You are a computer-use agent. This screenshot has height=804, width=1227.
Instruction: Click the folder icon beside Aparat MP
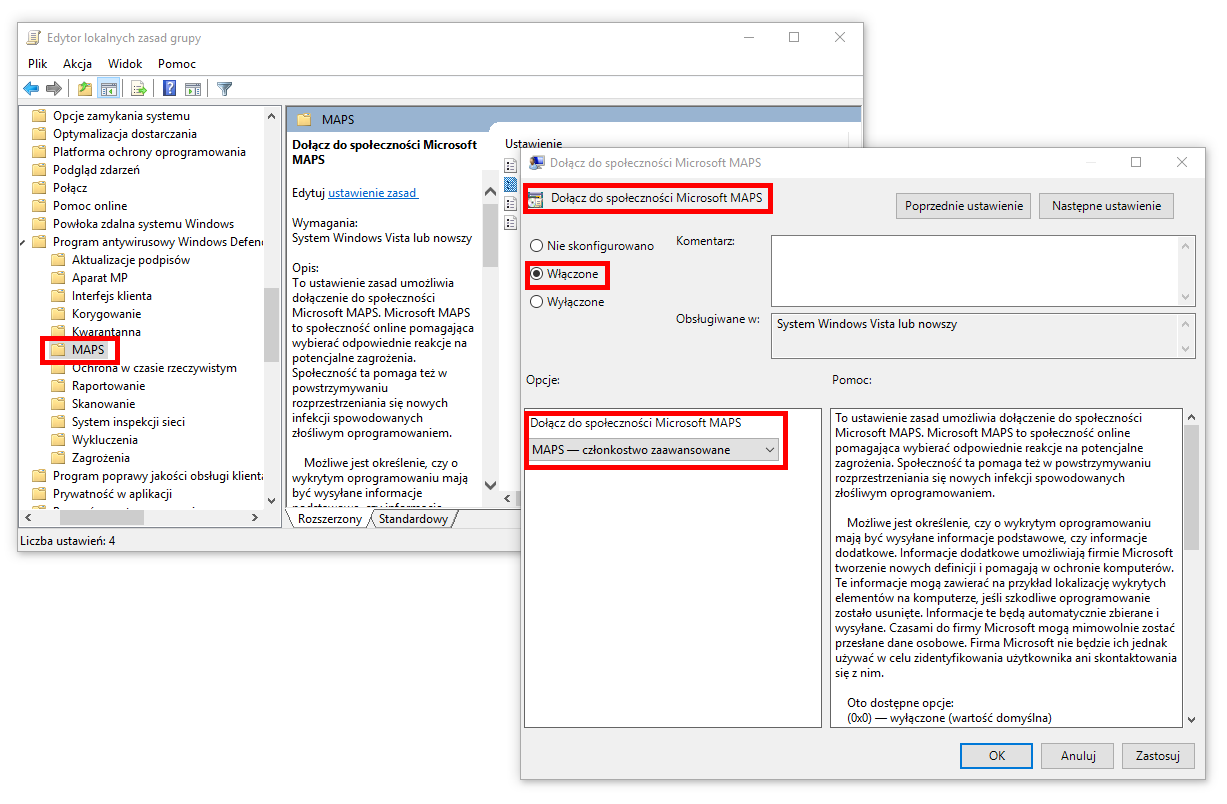tap(58, 278)
